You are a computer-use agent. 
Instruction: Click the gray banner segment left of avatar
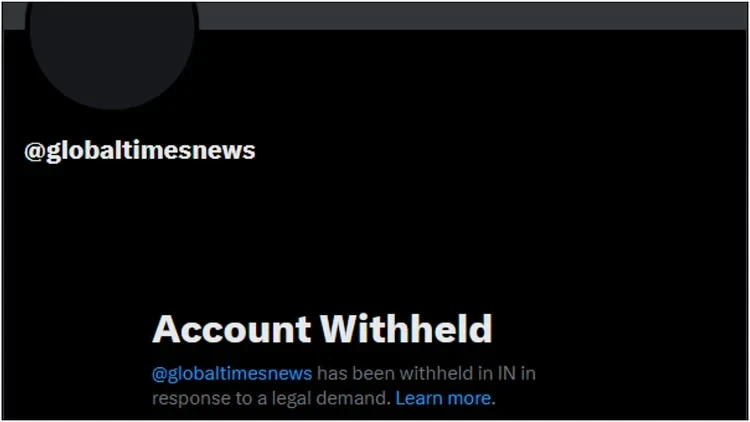pyautogui.click(x=14, y=16)
